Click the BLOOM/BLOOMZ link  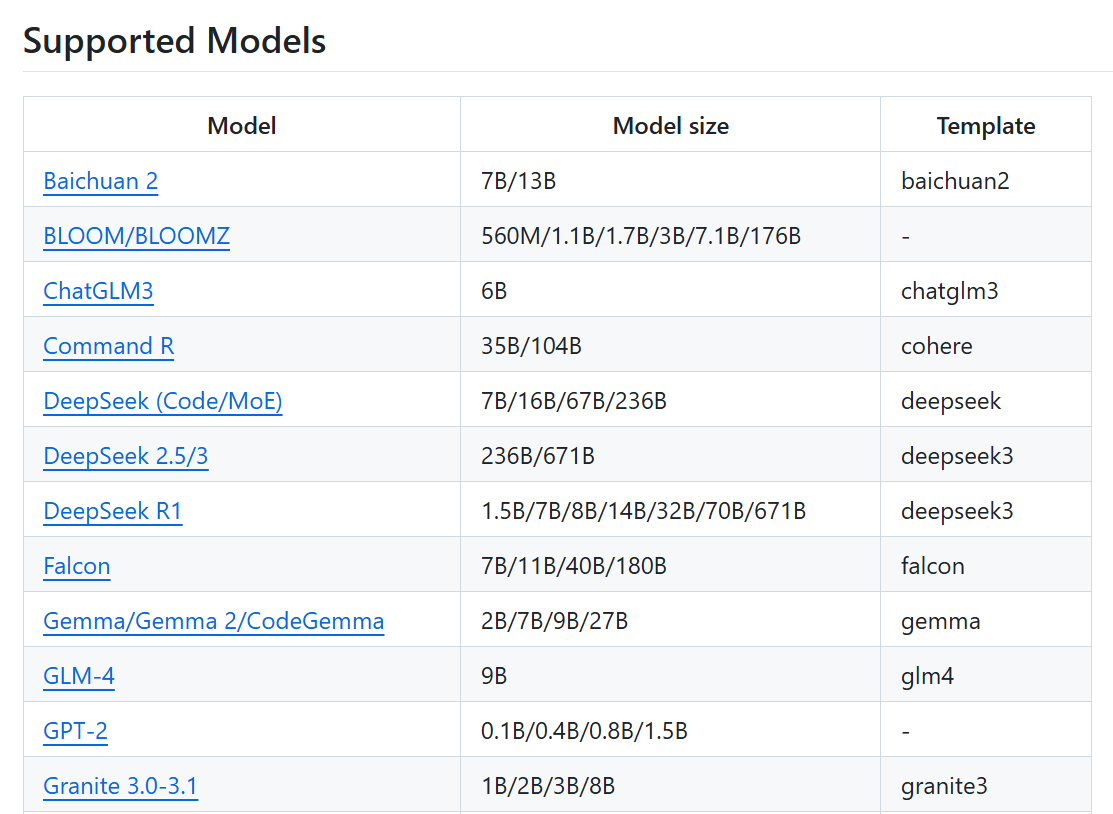pos(136,236)
